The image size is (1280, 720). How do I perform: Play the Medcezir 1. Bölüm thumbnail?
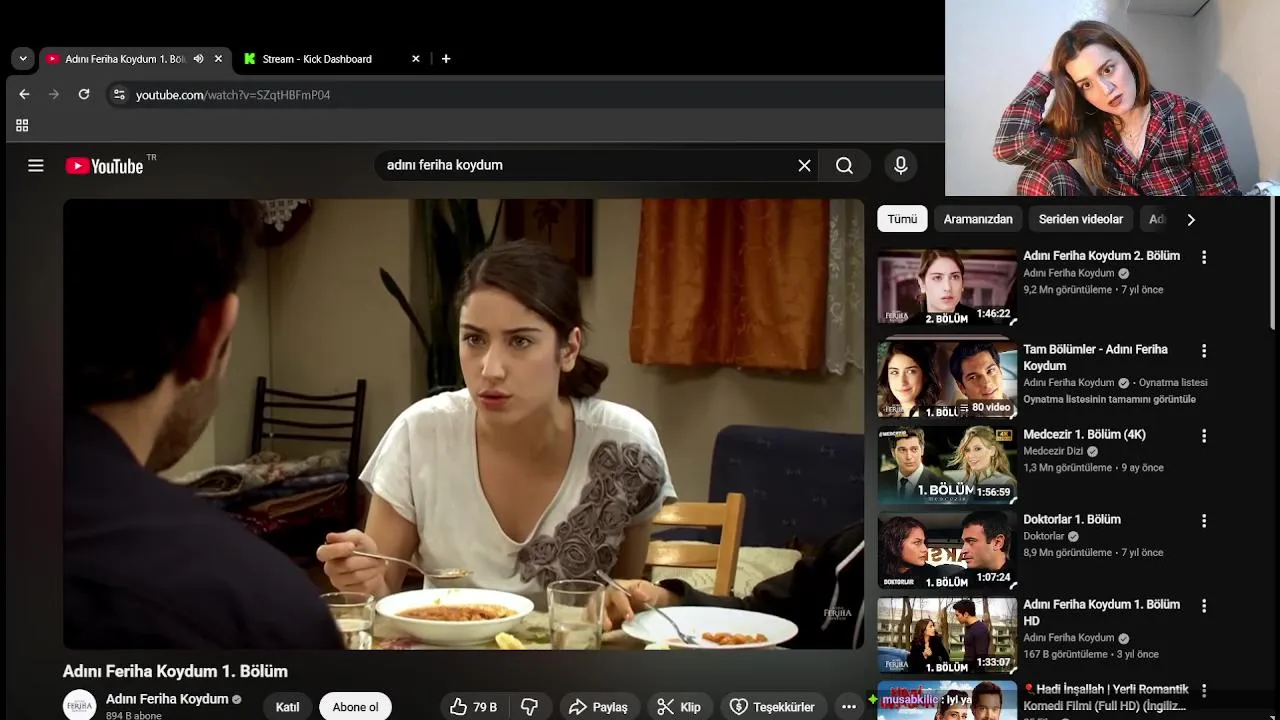pyautogui.click(x=947, y=465)
